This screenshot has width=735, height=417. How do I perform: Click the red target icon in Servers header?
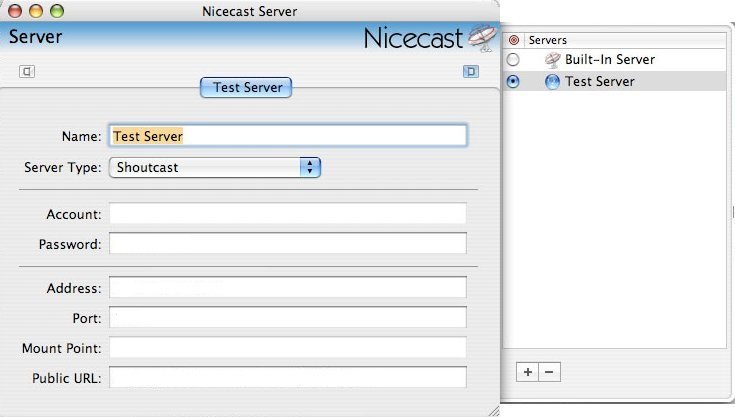click(x=514, y=40)
